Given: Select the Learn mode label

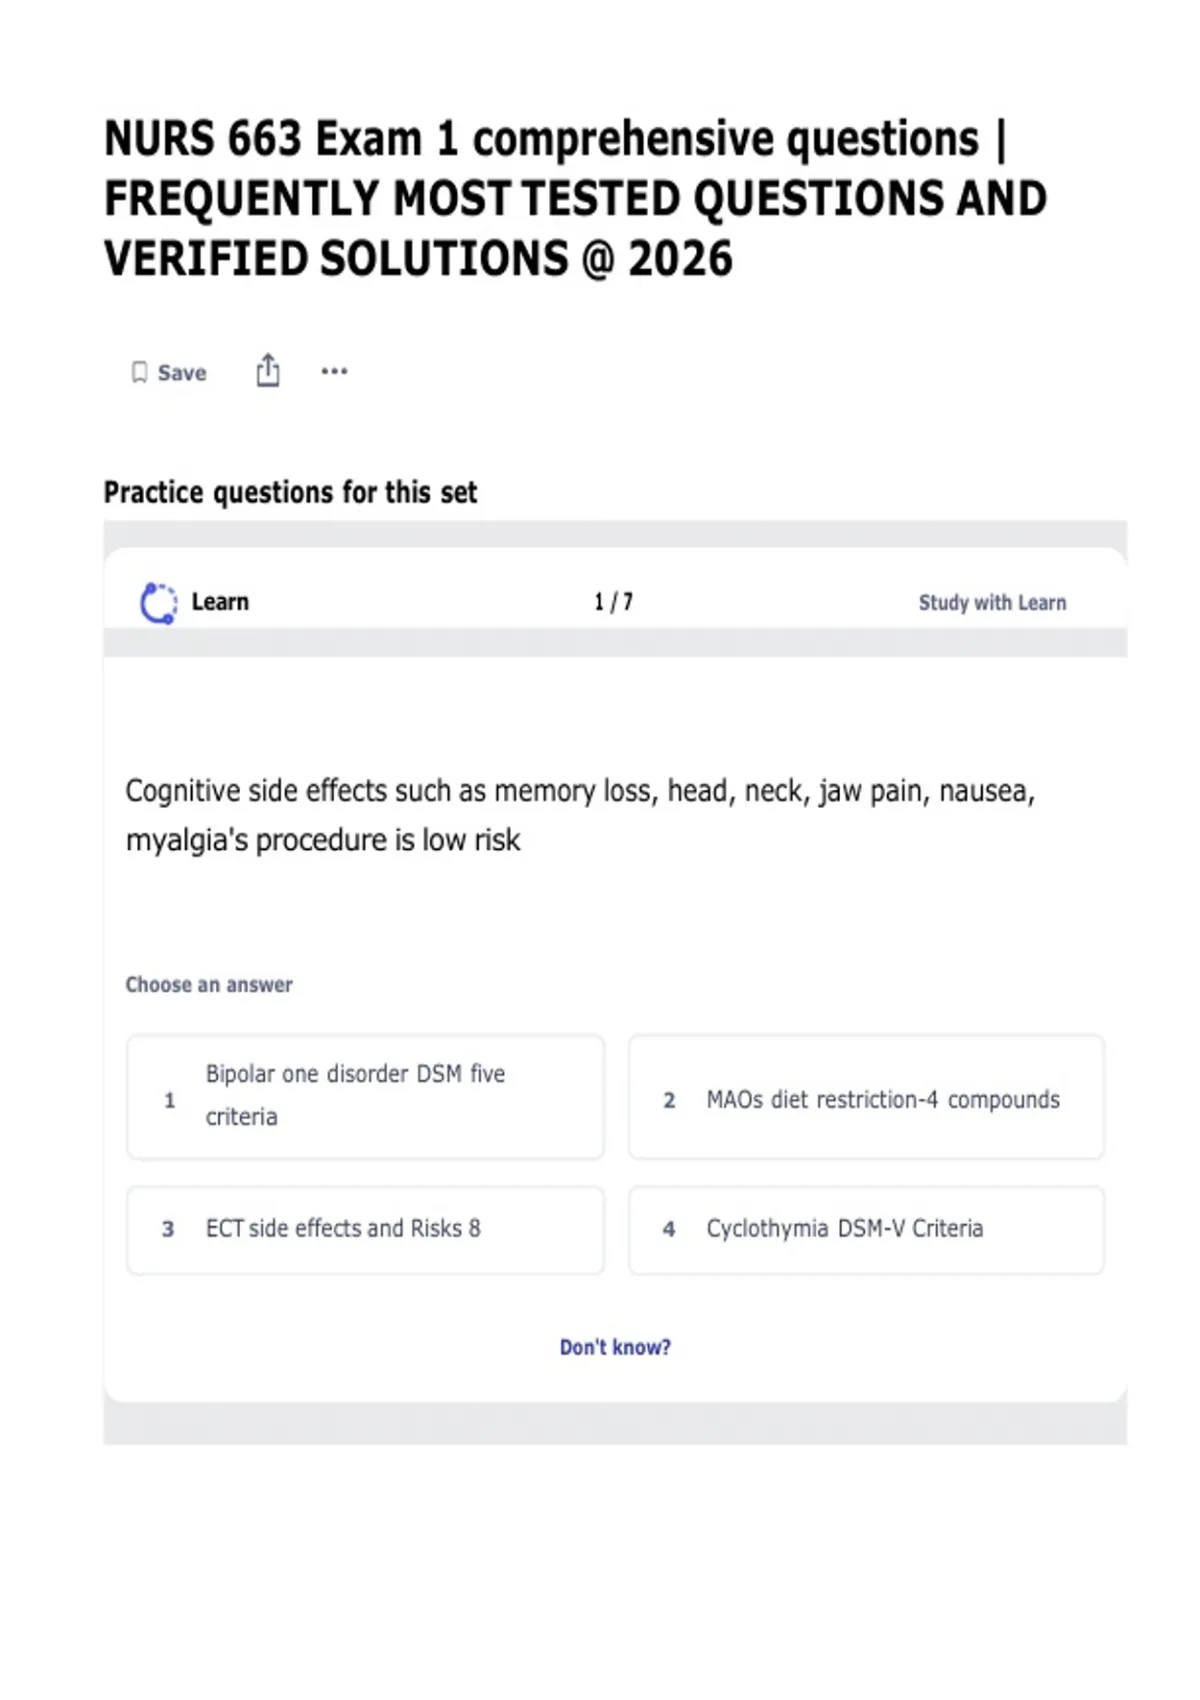Looking at the screenshot, I should point(220,602).
